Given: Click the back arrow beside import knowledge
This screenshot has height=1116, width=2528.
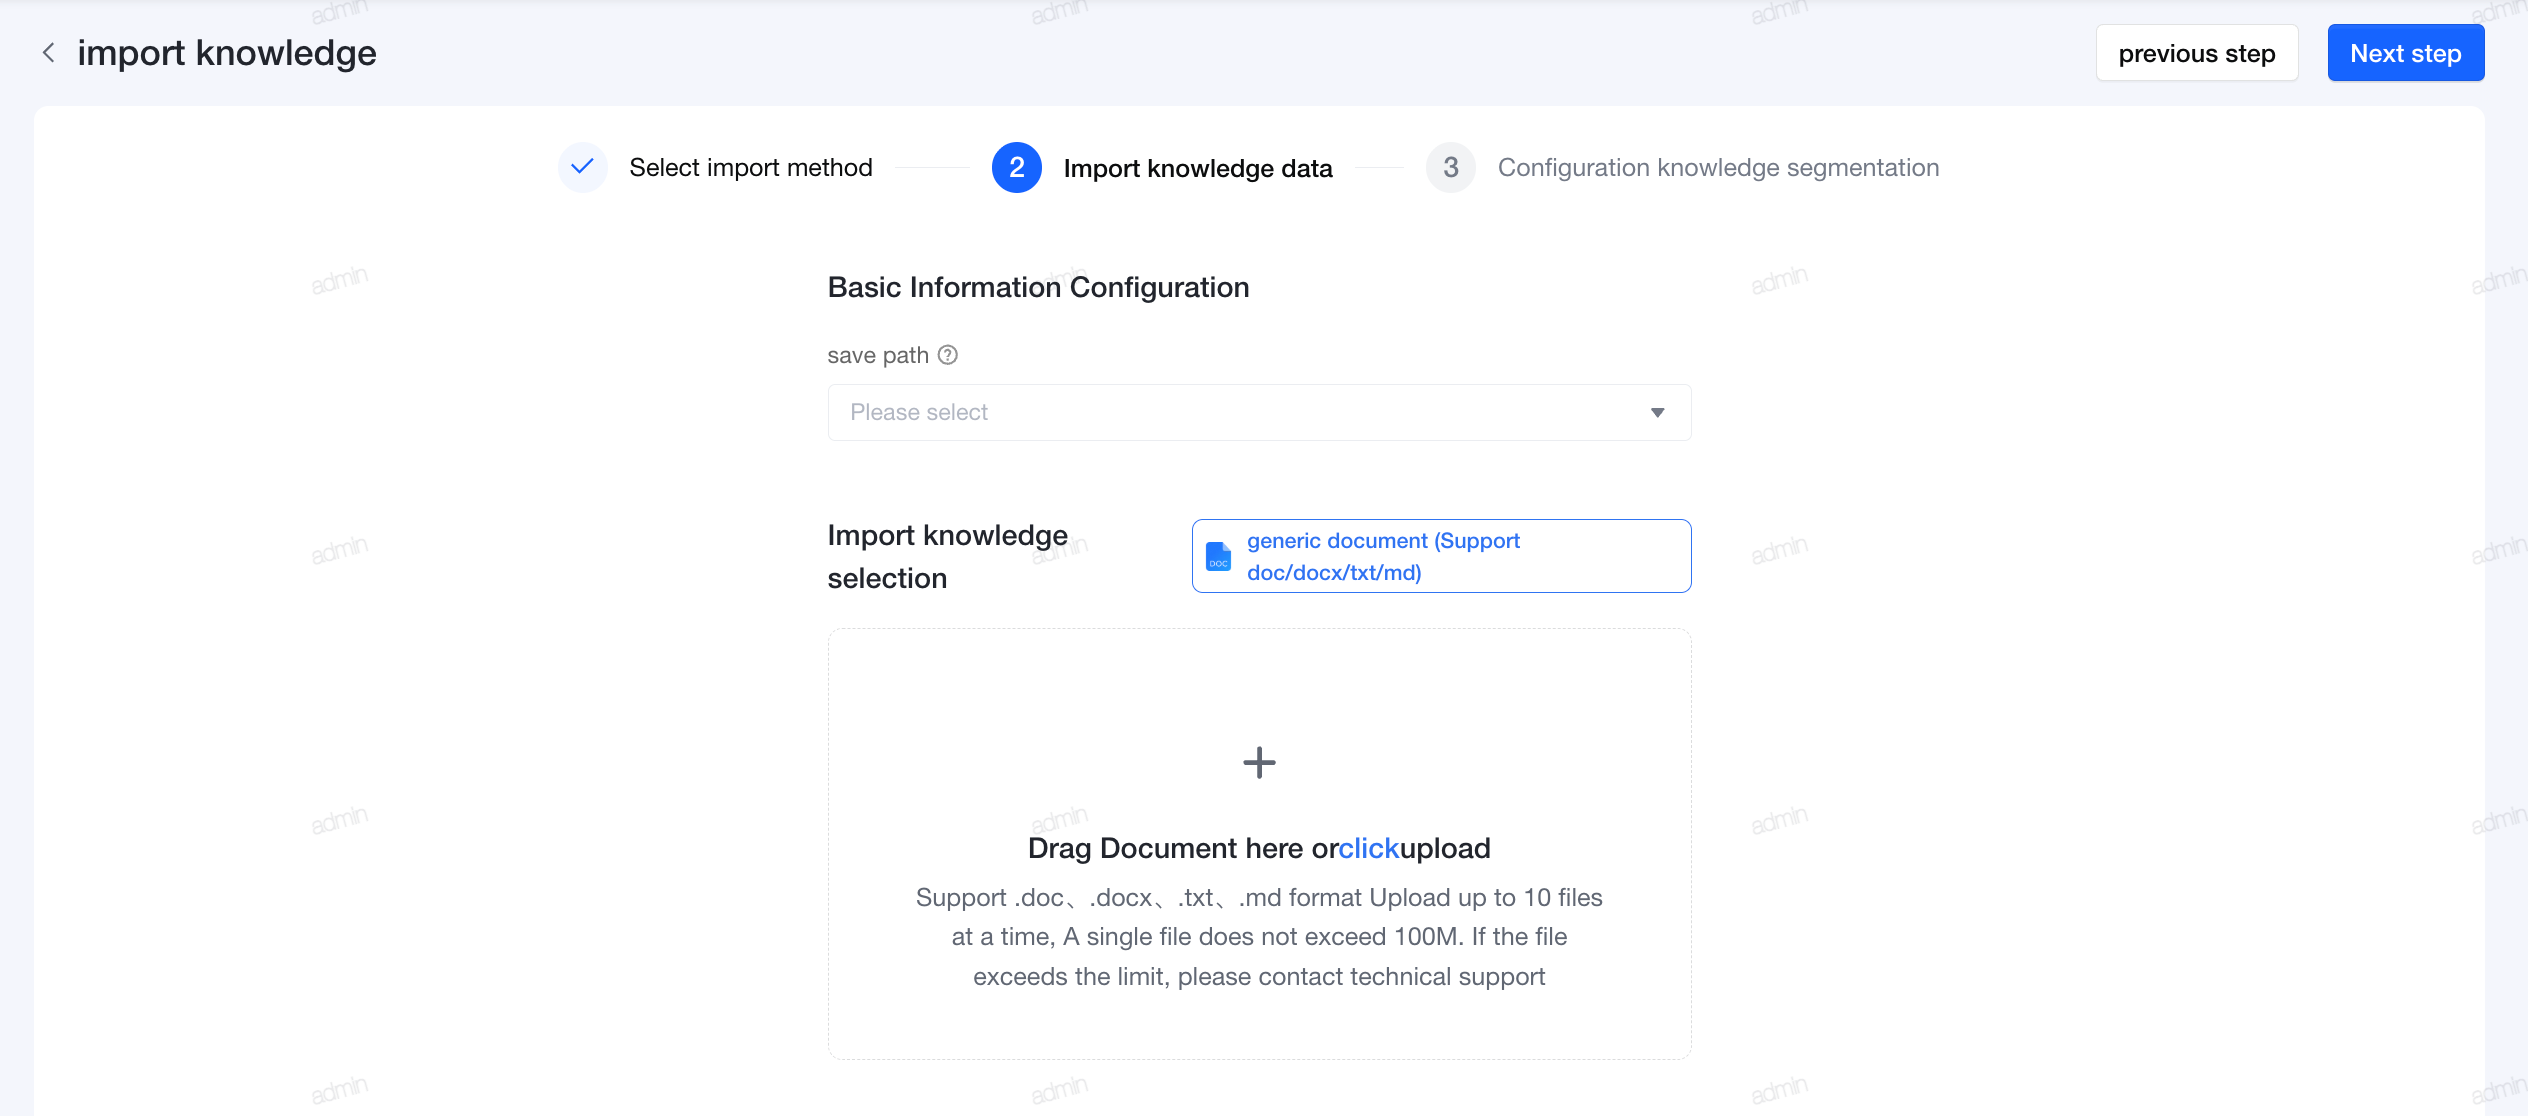Looking at the screenshot, I should point(48,53).
